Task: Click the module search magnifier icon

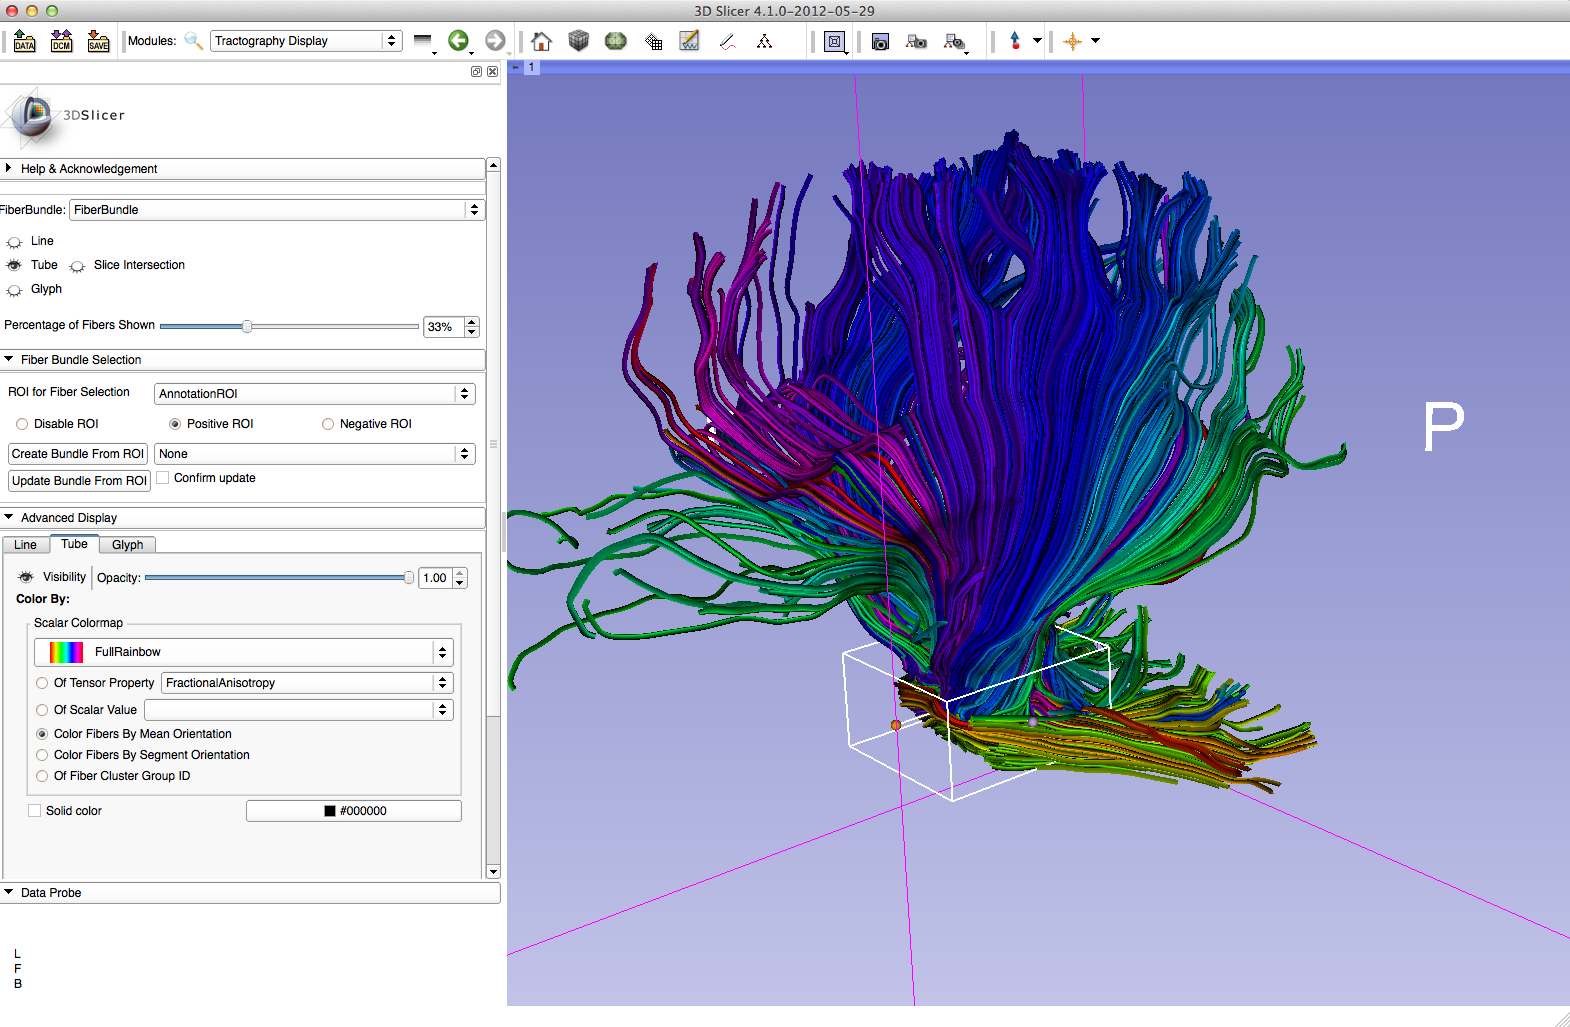Action: coord(193,41)
